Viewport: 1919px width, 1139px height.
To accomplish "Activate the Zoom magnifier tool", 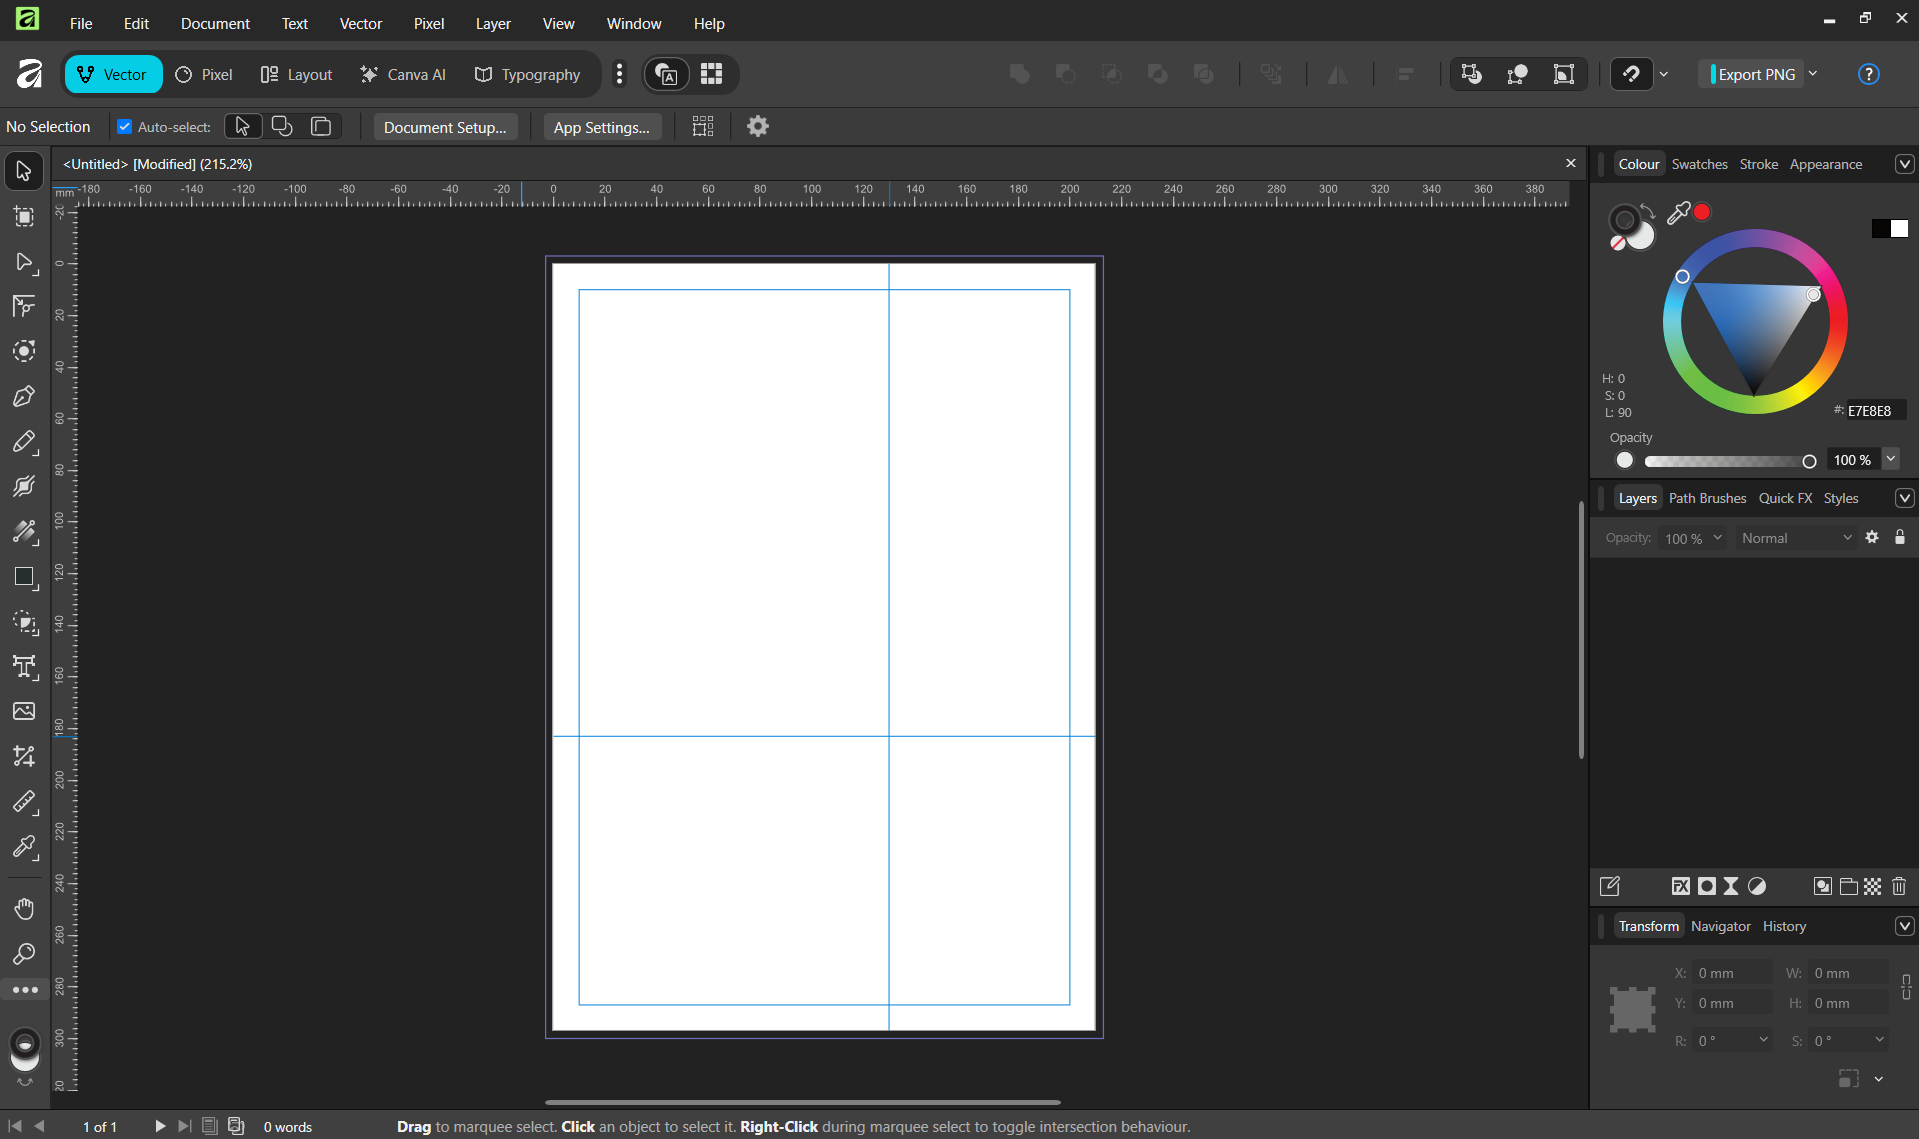I will tap(24, 954).
